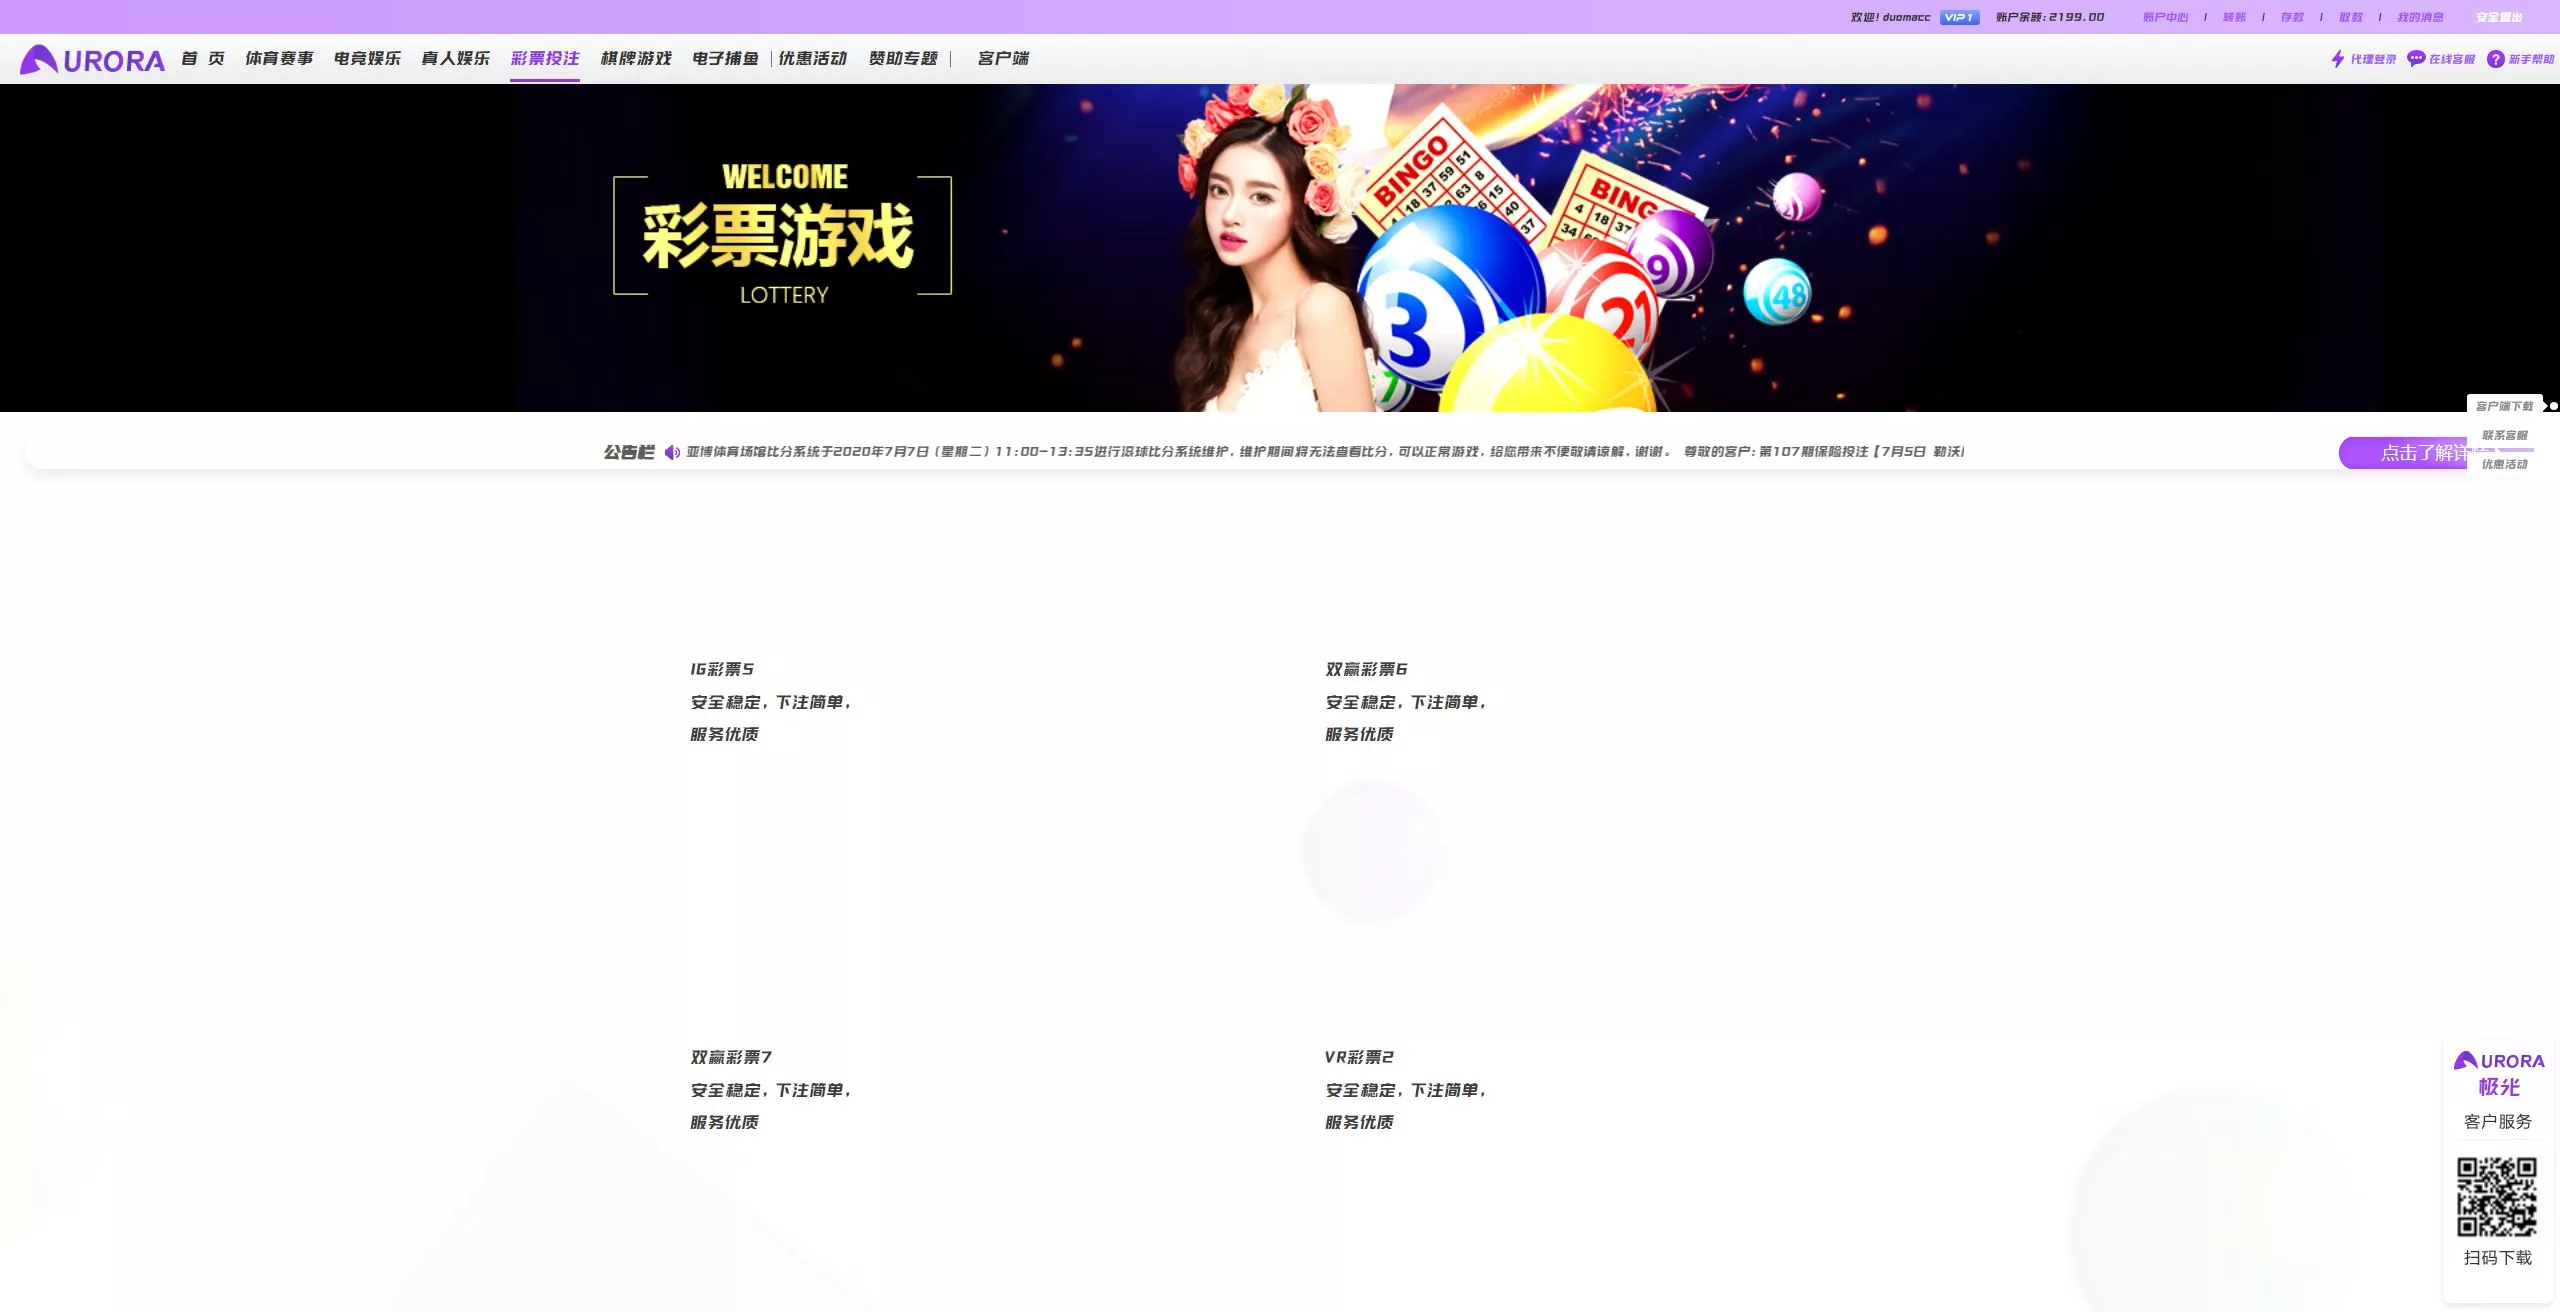Open the 双赢彩票7 lottery card title
This screenshot has height=1312, width=2560.
(731, 1057)
